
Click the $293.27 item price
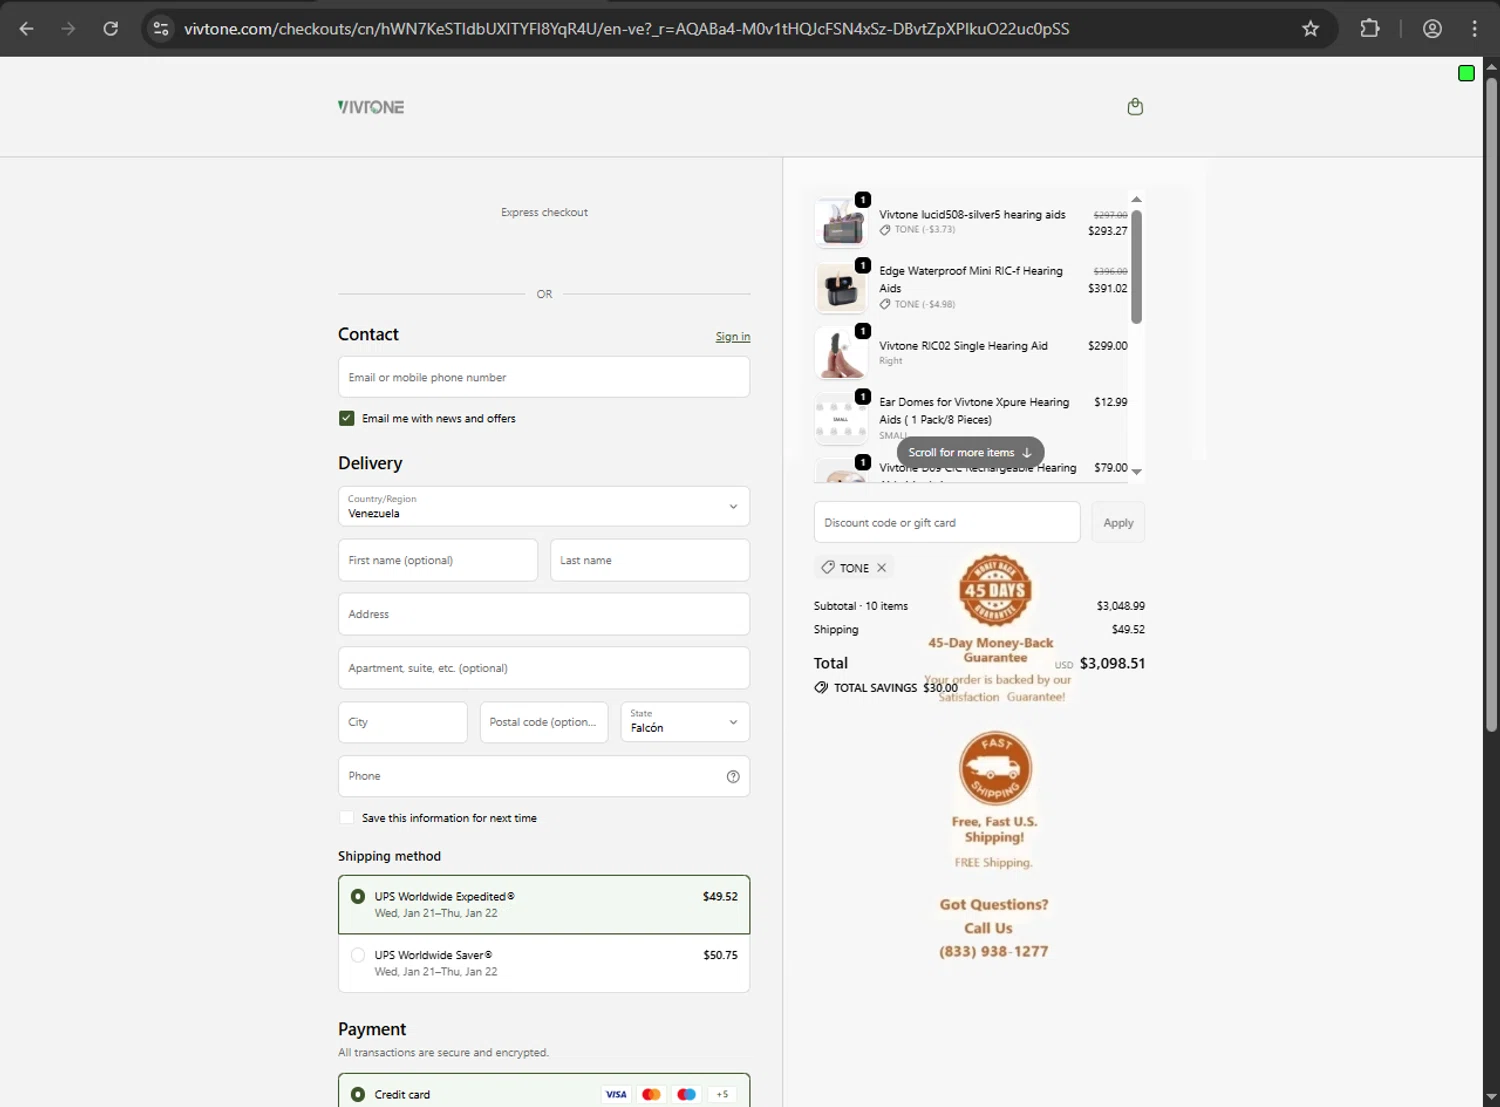click(x=1107, y=231)
